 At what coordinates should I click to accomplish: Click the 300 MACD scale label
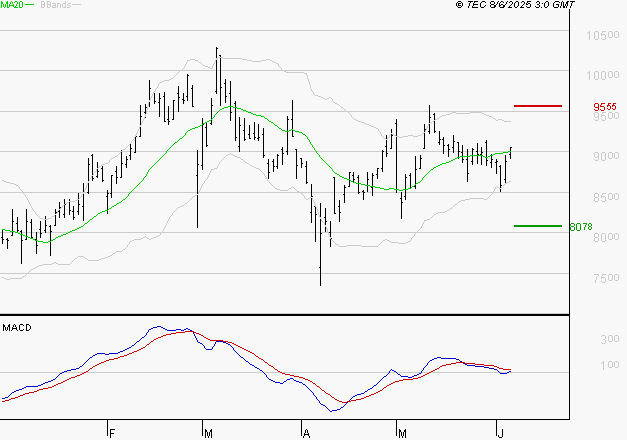coord(610,339)
